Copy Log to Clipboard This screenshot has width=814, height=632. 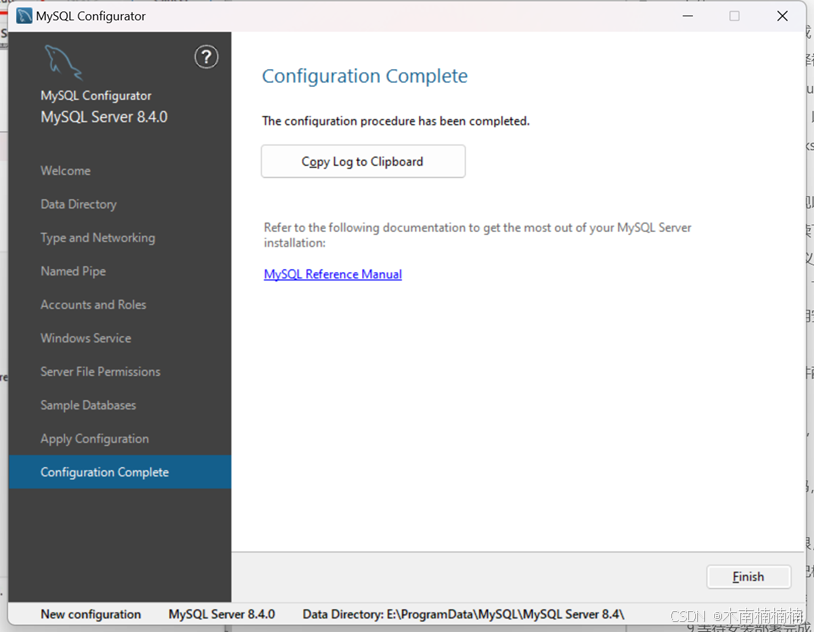[363, 162]
